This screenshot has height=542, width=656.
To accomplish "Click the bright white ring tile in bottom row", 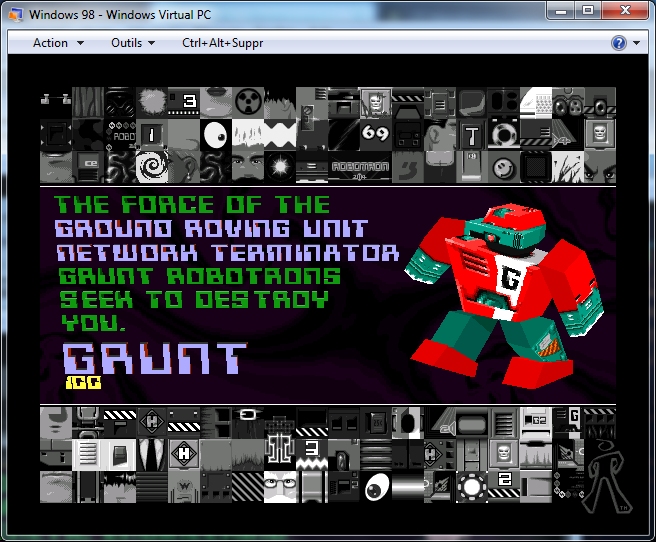I will tap(472, 487).
